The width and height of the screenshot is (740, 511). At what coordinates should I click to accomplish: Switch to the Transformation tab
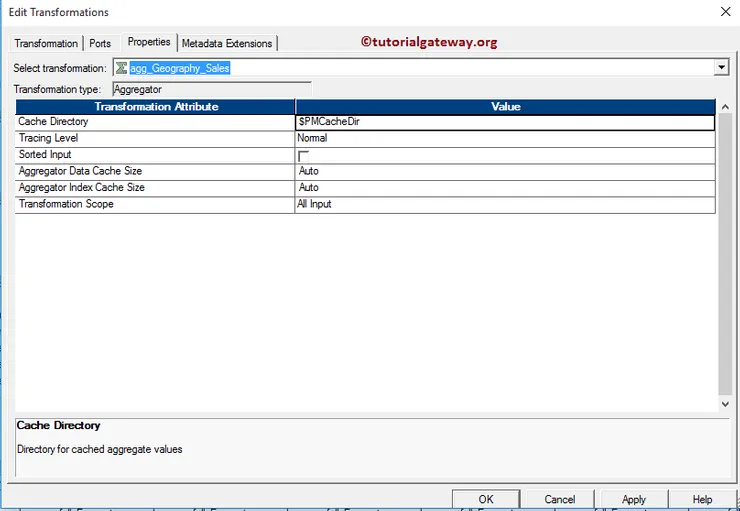coord(46,43)
